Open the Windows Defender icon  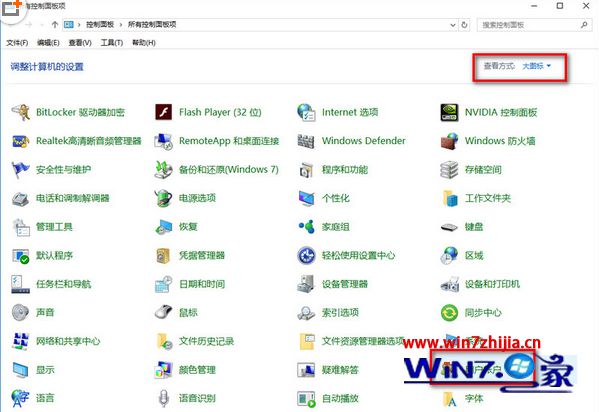coord(306,141)
